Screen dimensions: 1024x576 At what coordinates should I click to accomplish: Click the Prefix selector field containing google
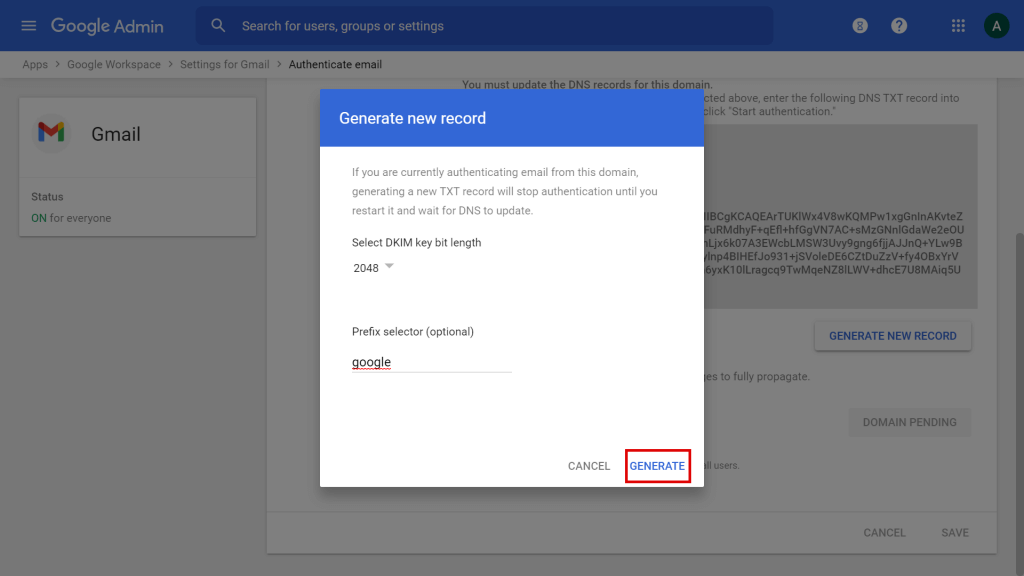click(x=431, y=362)
